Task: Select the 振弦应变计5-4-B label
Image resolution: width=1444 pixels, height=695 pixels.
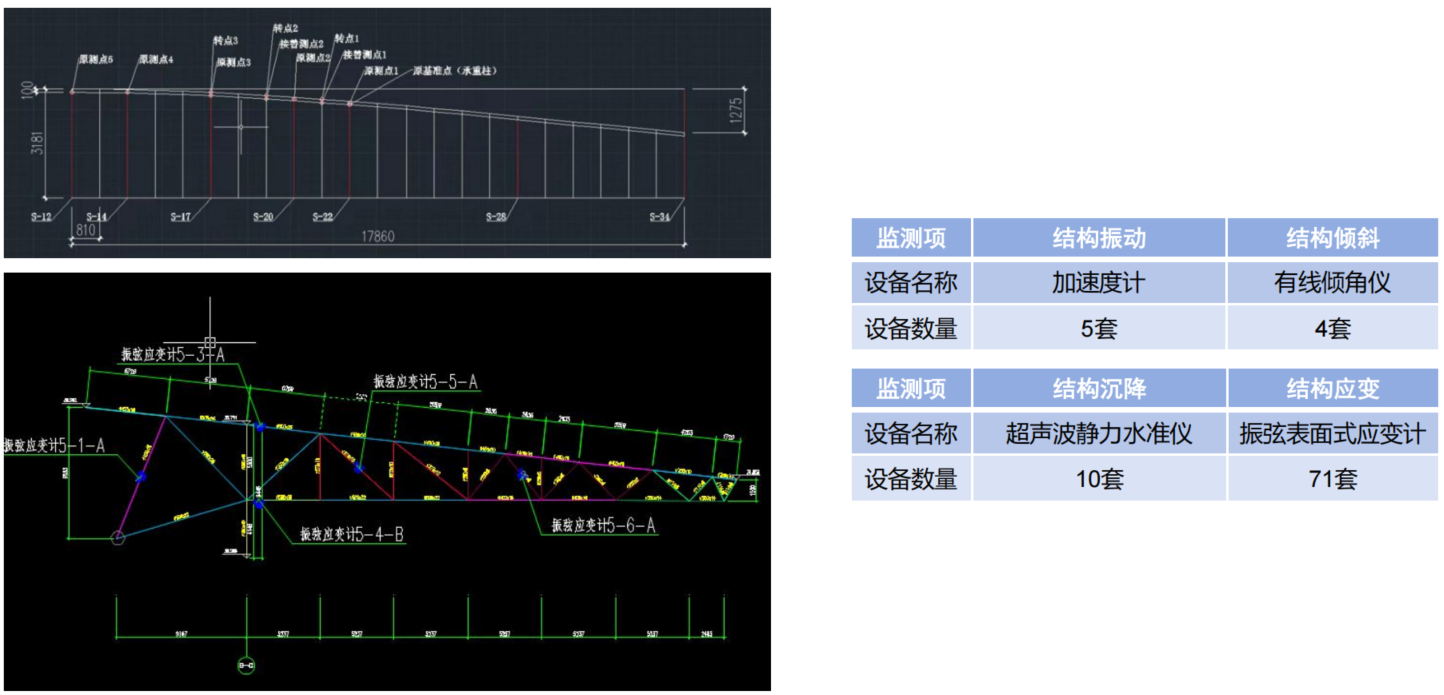Action: point(351,535)
